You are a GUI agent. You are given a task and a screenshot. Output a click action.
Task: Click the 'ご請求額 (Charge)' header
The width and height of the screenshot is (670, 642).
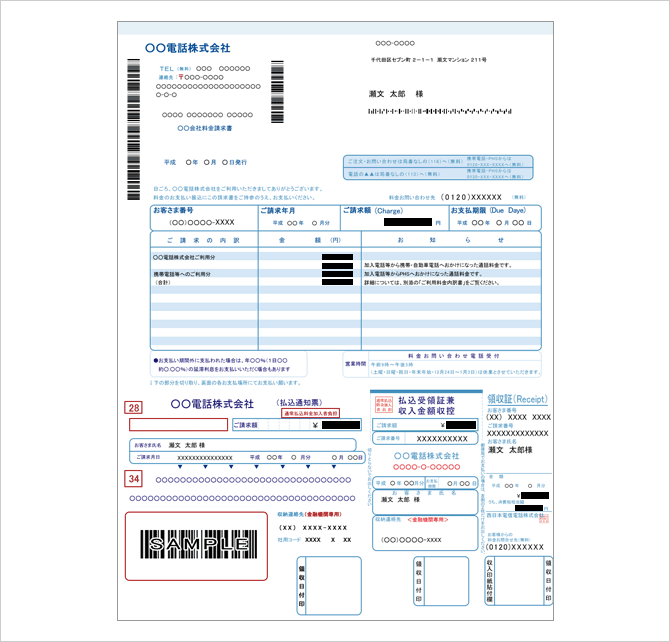tap(373, 211)
